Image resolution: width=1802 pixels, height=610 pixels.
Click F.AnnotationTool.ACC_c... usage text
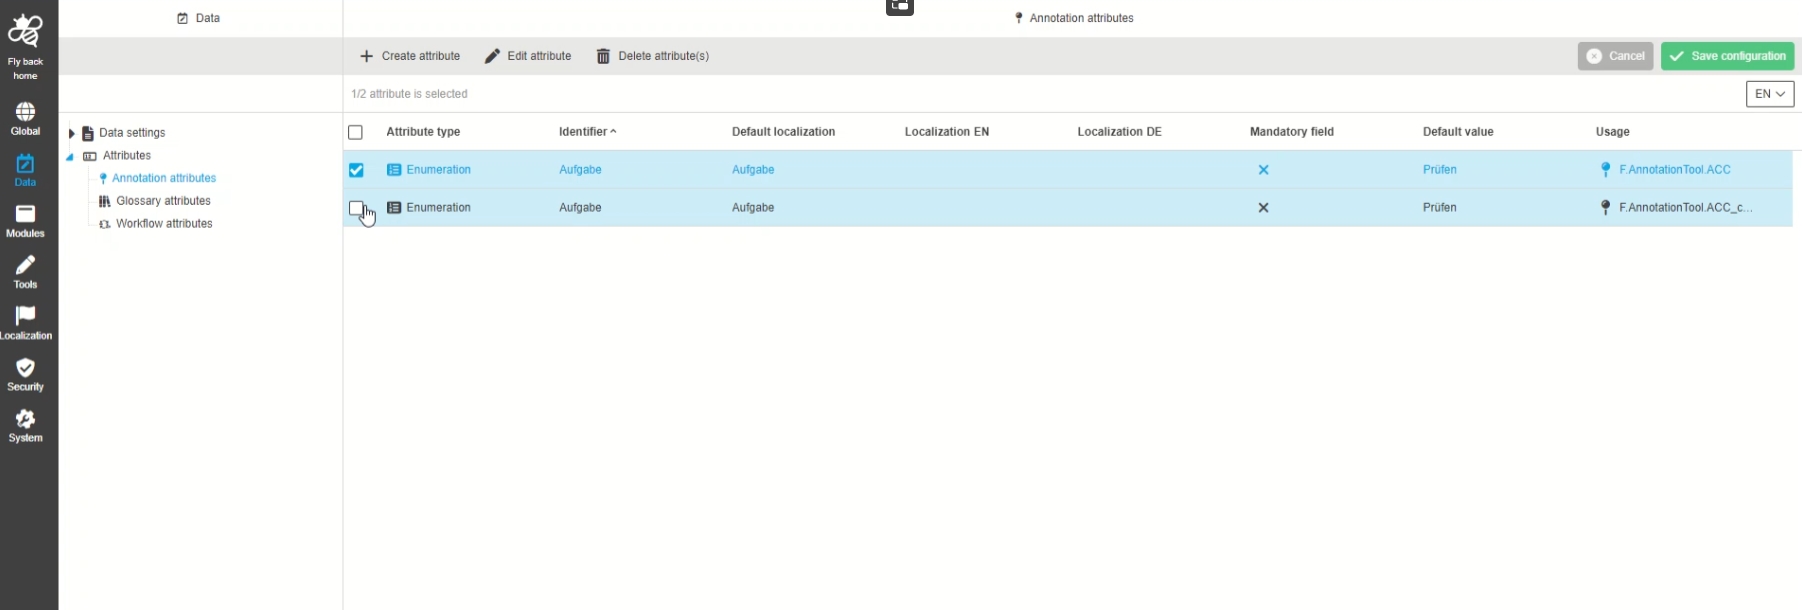pos(1686,208)
